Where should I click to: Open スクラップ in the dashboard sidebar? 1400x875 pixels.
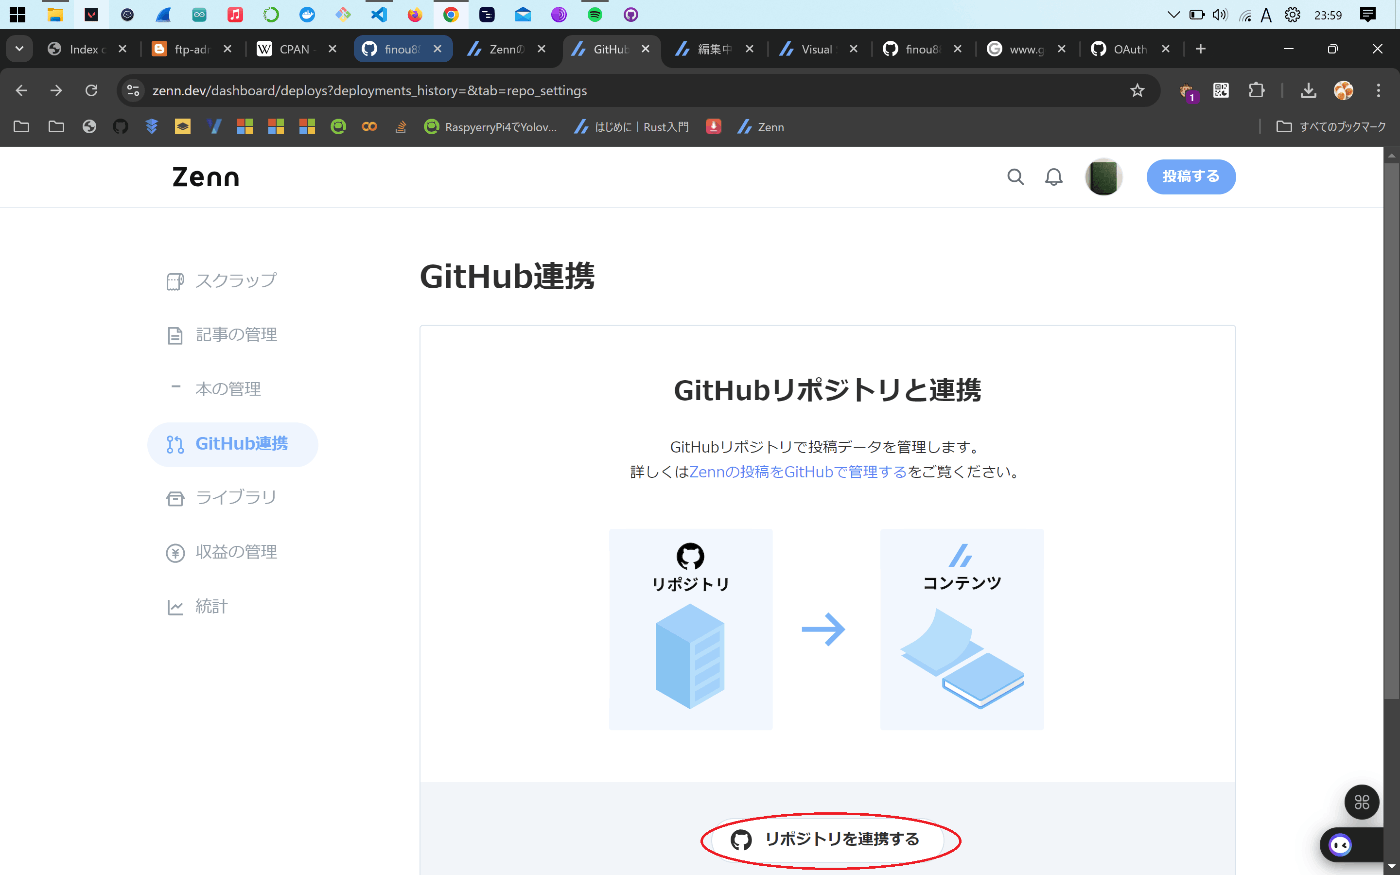pyautogui.click(x=221, y=281)
